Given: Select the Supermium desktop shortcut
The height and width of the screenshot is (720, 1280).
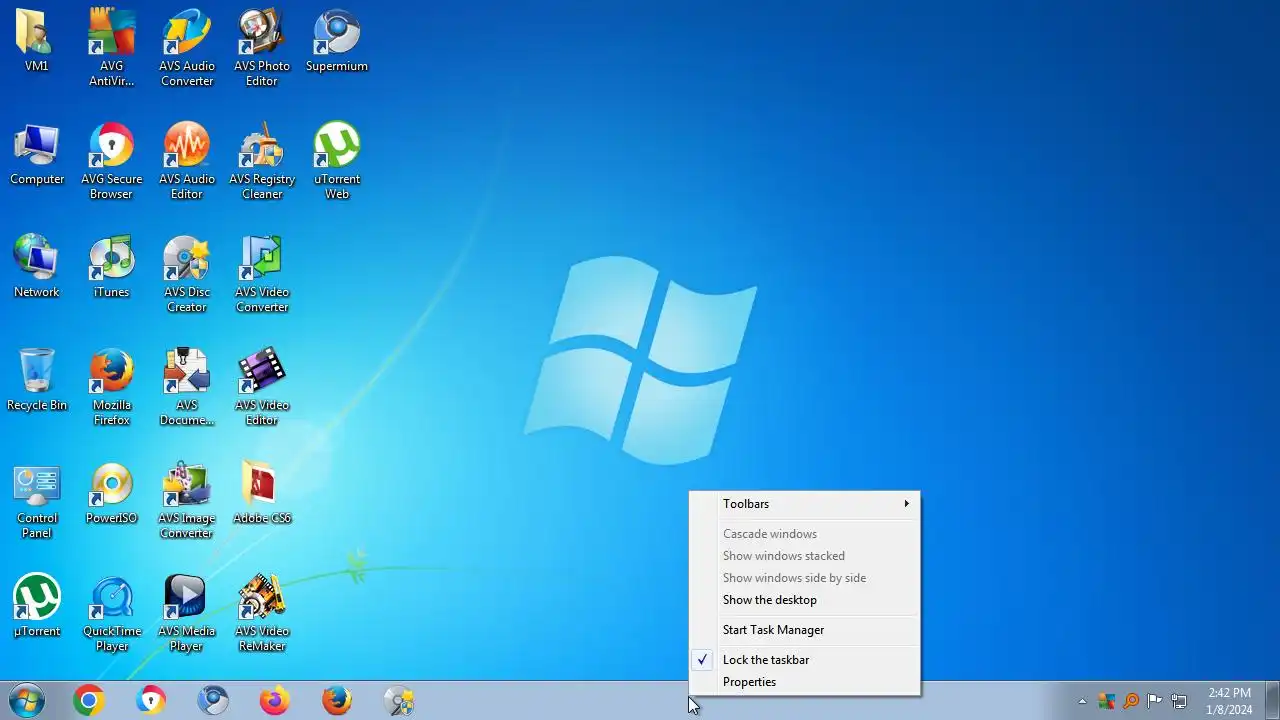Looking at the screenshot, I should point(337,40).
